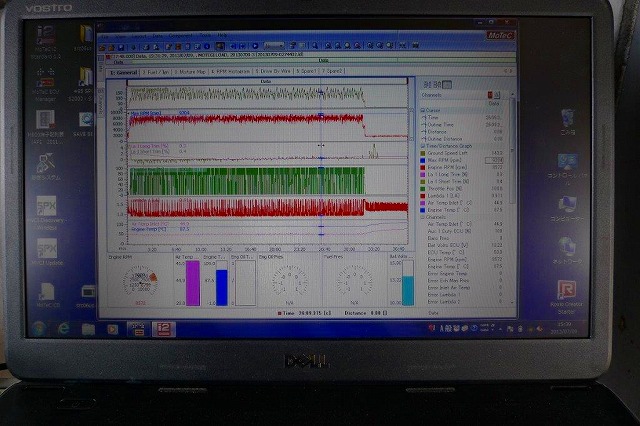The height and width of the screenshot is (426, 640).
Task: Open File Explorer from the taskbar
Action: (88, 329)
